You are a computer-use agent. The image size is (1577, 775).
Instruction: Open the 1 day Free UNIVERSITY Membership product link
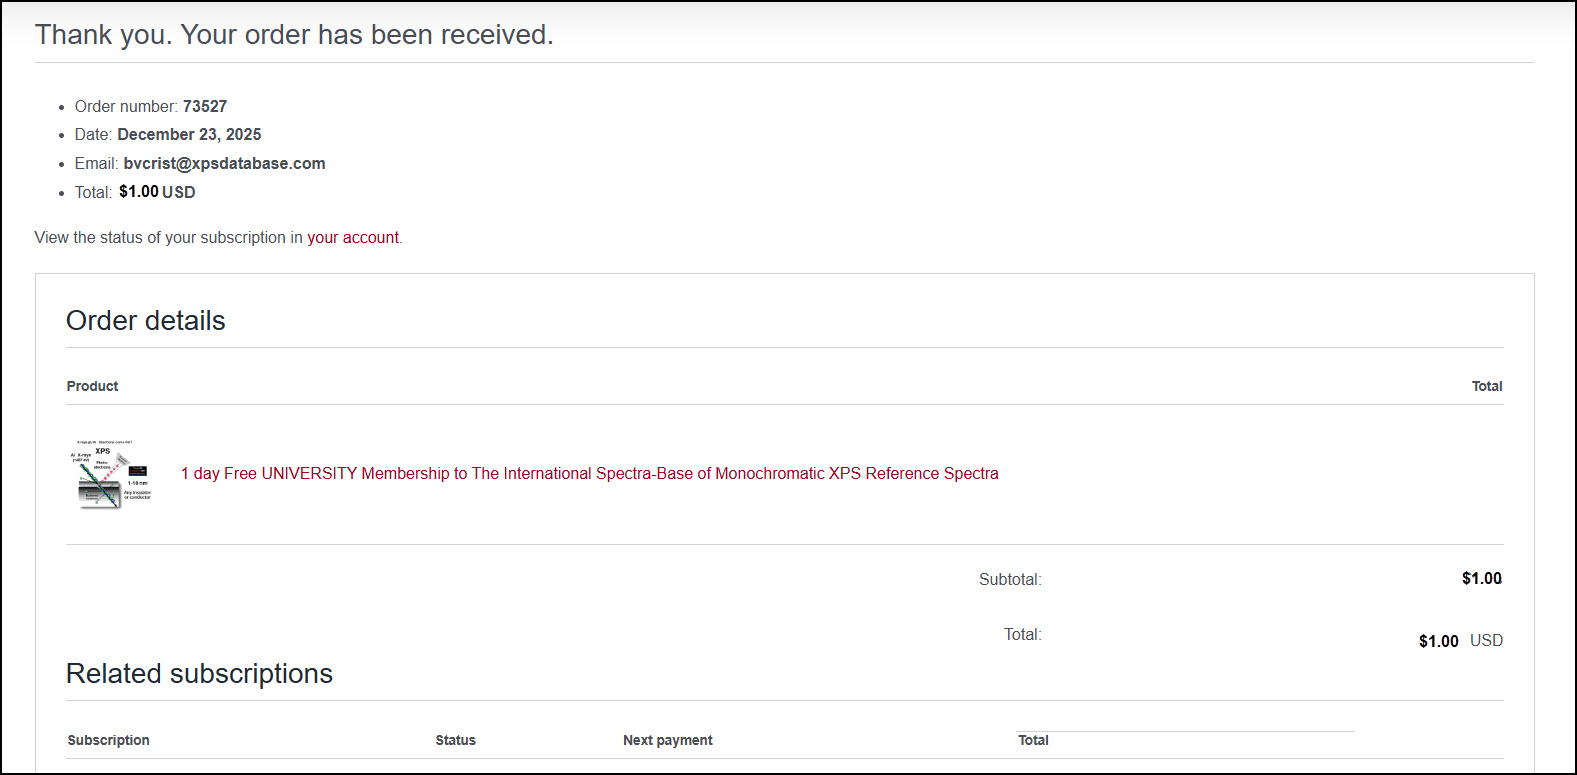pyautogui.click(x=589, y=474)
